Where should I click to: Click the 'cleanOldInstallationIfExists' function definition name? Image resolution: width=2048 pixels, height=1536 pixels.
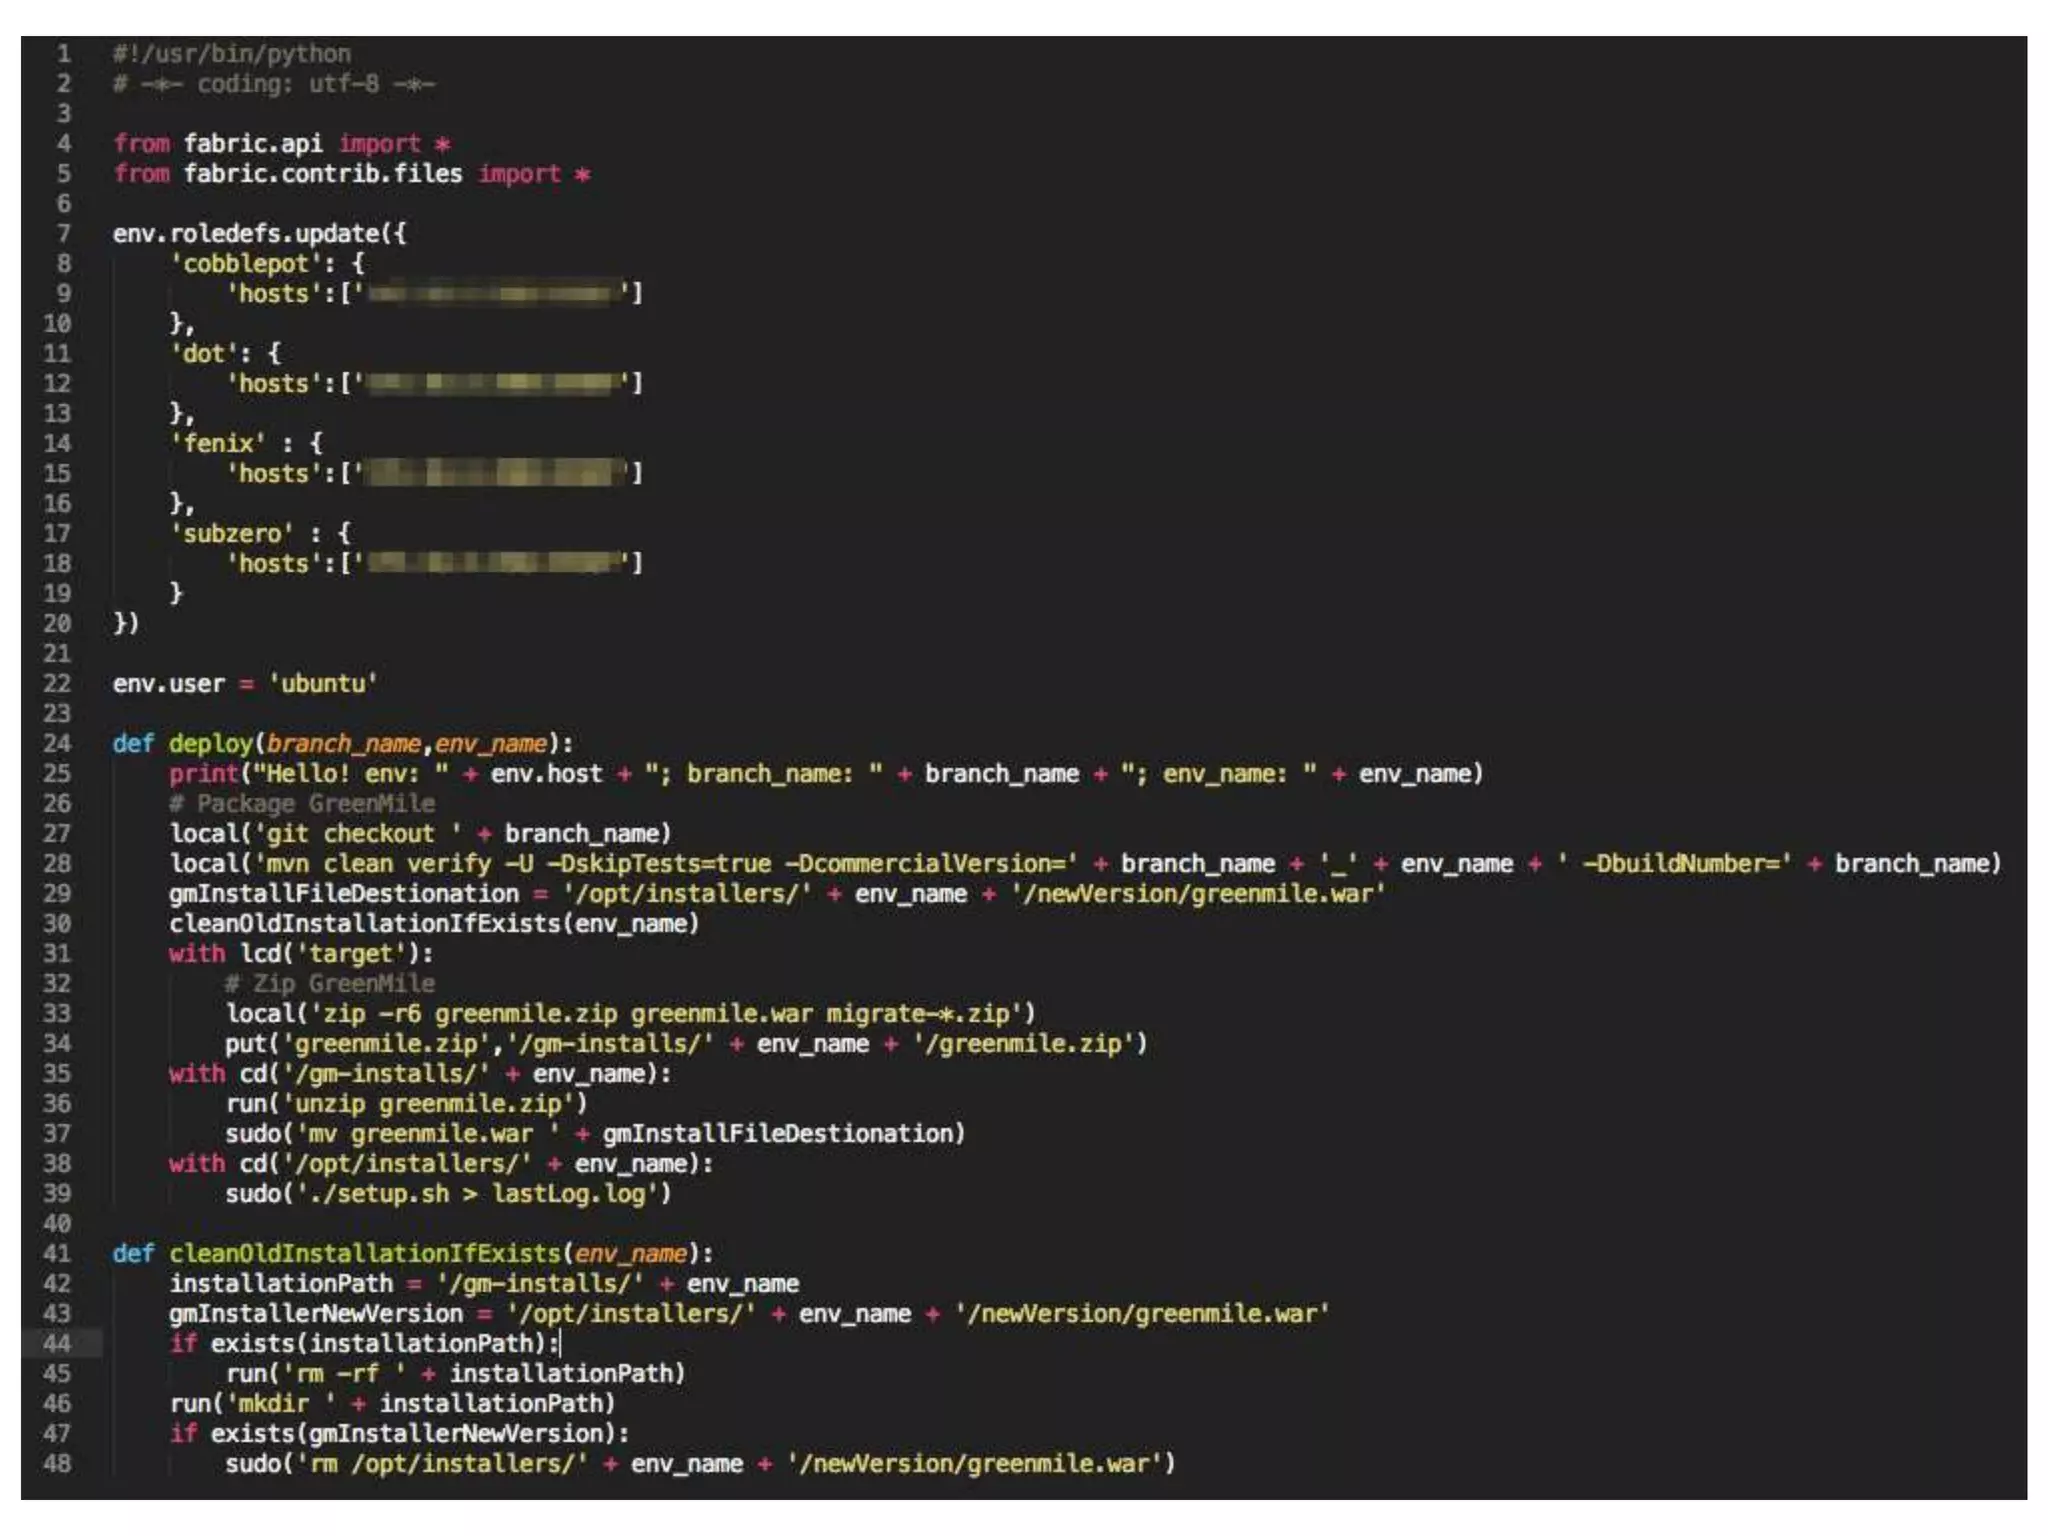[x=365, y=1253]
